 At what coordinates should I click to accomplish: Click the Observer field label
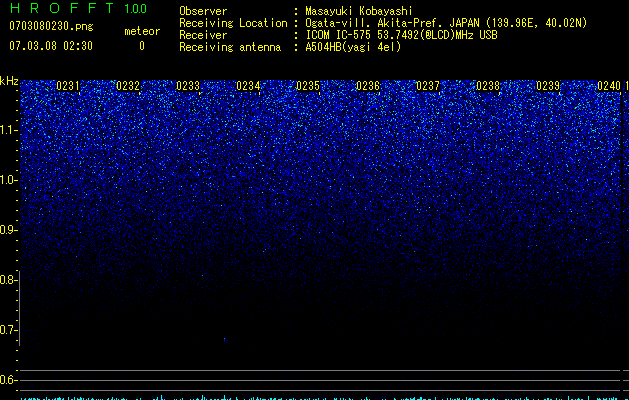tap(203, 11)
